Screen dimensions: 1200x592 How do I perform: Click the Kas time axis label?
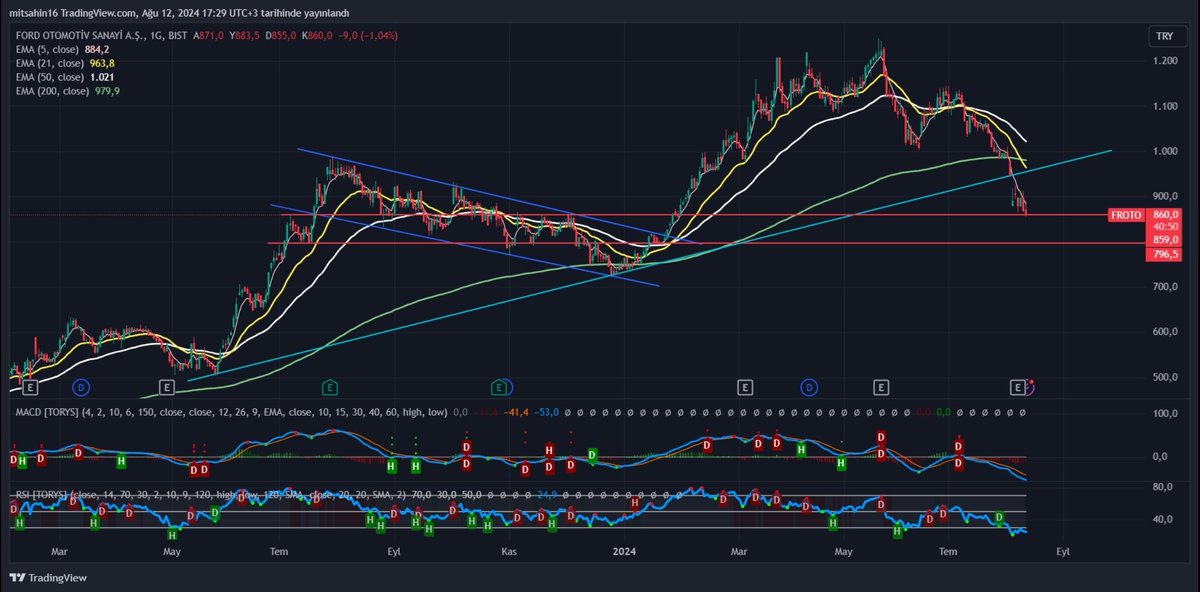pyautogui.click(x=508, y=551)
